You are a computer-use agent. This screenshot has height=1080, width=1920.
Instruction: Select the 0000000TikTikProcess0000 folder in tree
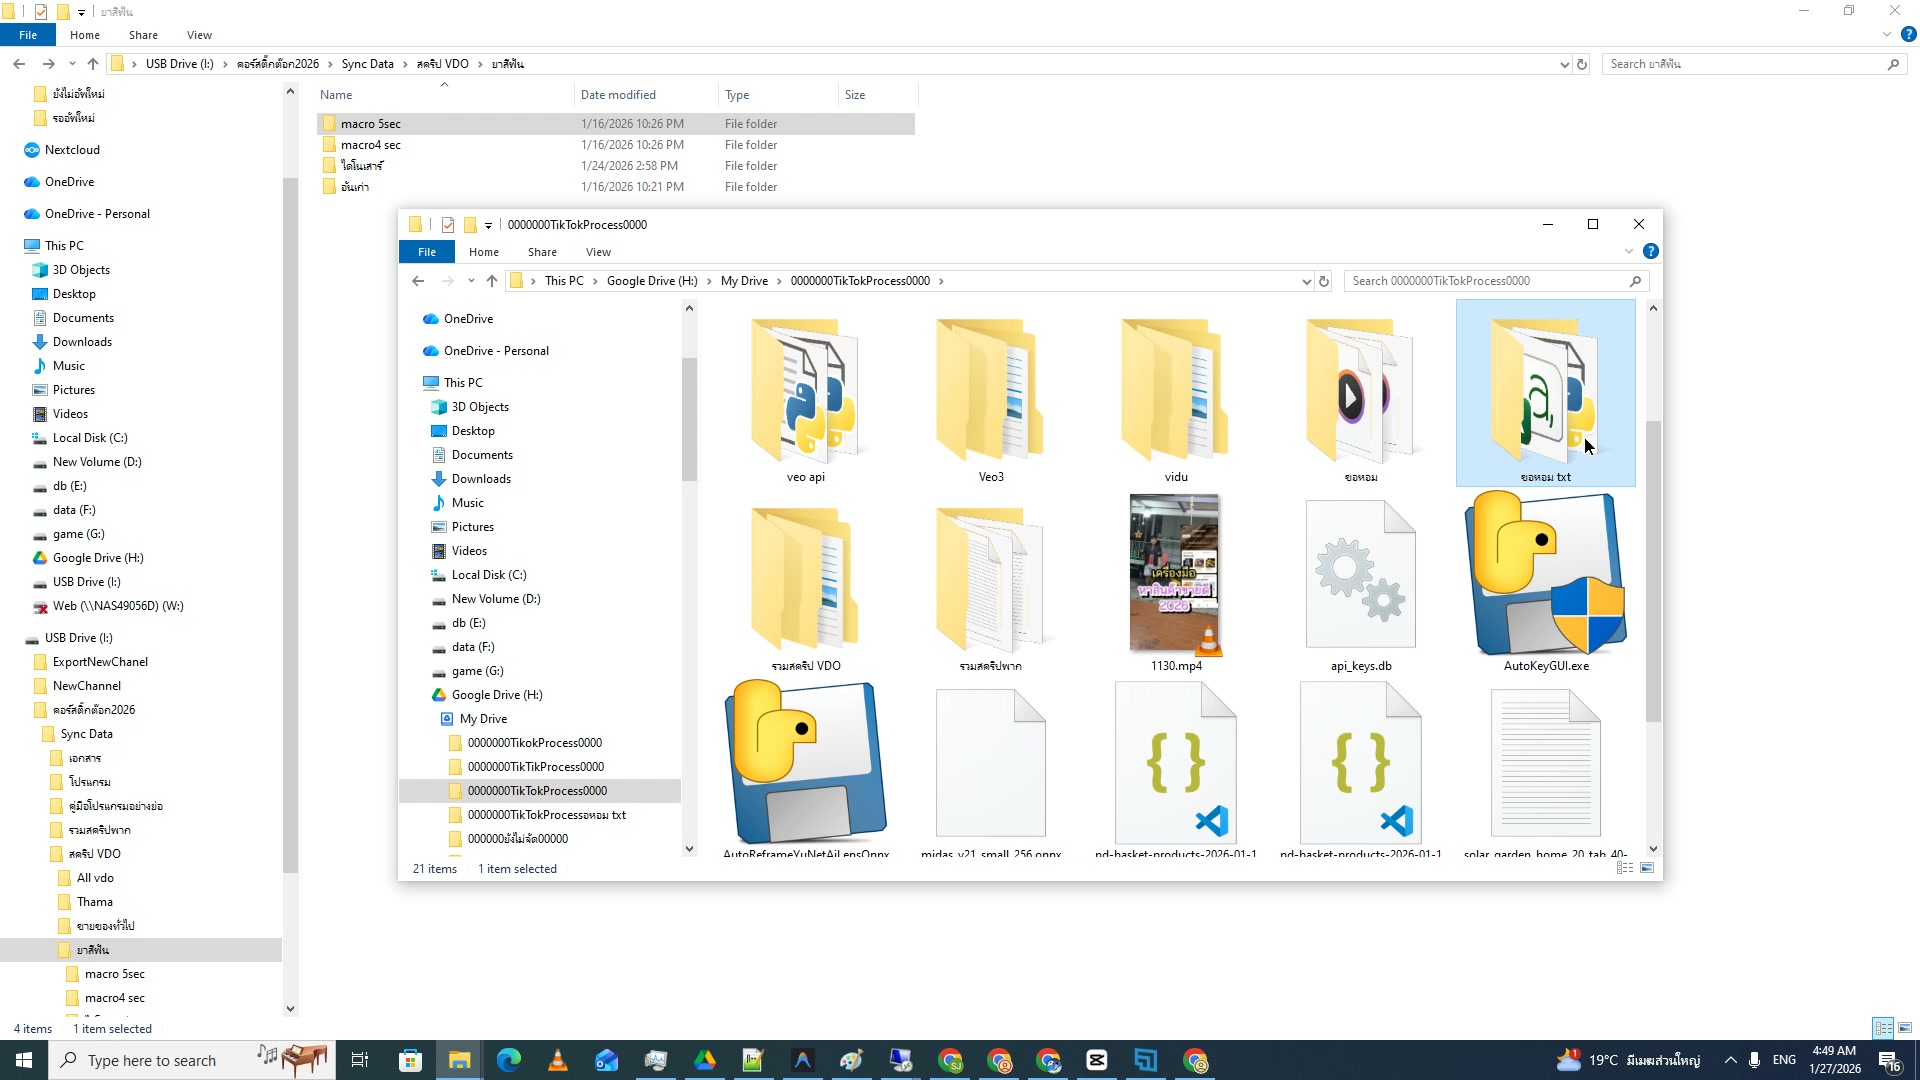[x=536, y=767]
